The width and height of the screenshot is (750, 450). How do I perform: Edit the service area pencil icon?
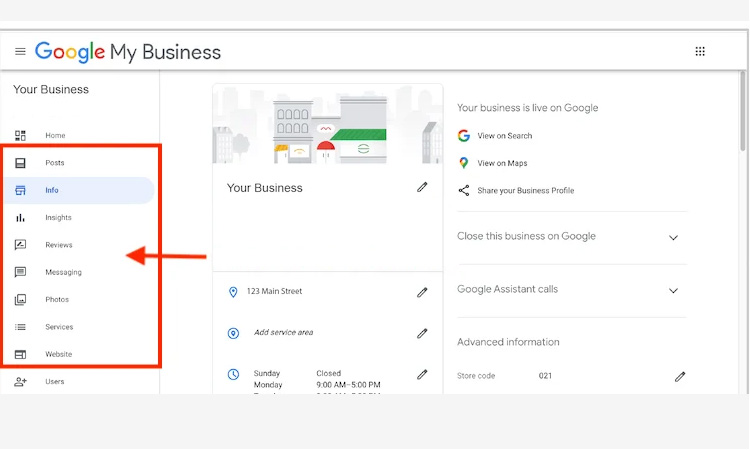[x=422, y=333]
